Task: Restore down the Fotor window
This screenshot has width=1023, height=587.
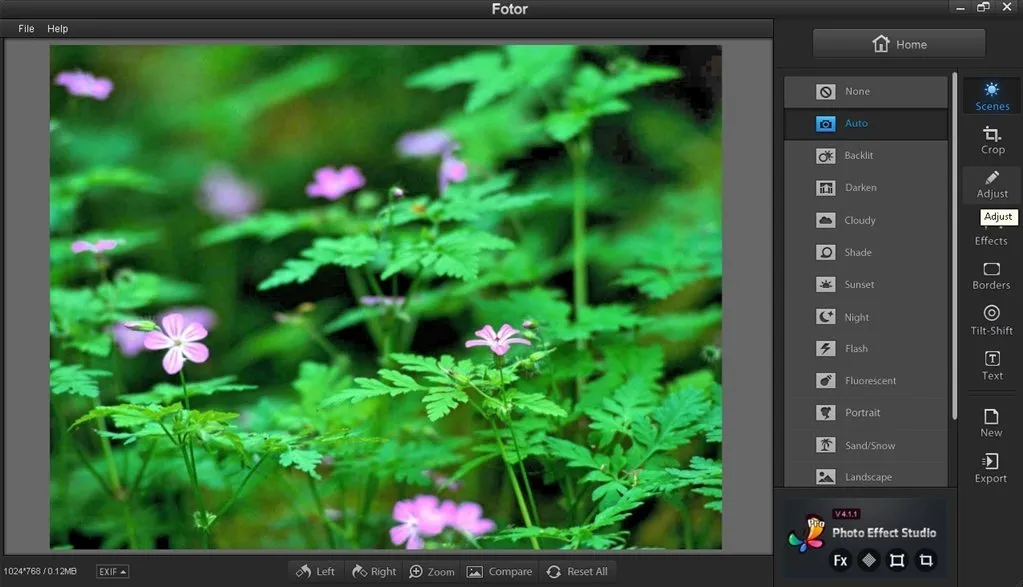Action: (983, 7)
